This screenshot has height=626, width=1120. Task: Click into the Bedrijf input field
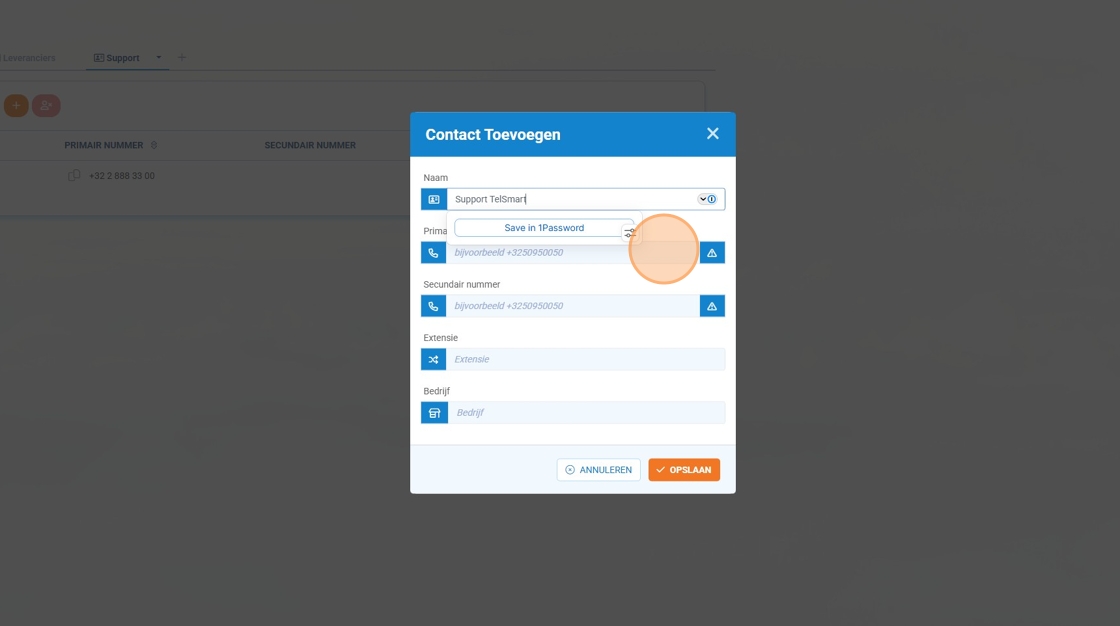[x=585, y=413]
